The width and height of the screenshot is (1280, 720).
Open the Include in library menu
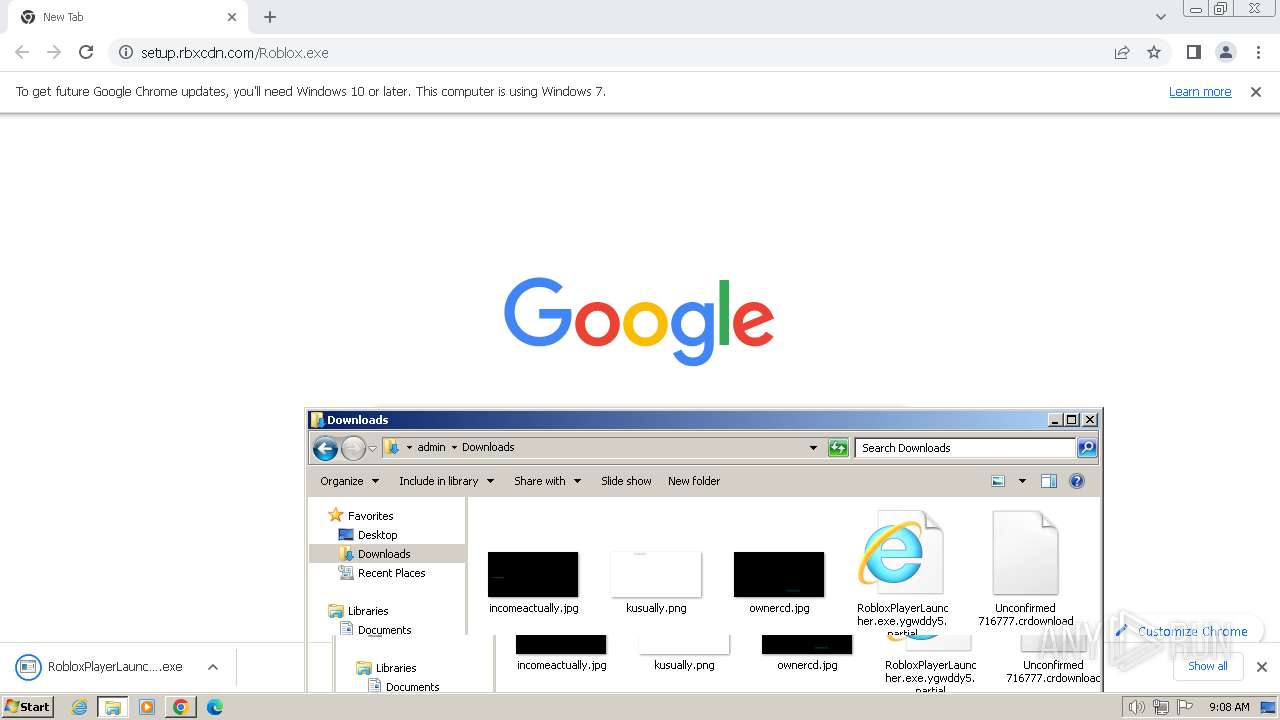click(447, 481)
